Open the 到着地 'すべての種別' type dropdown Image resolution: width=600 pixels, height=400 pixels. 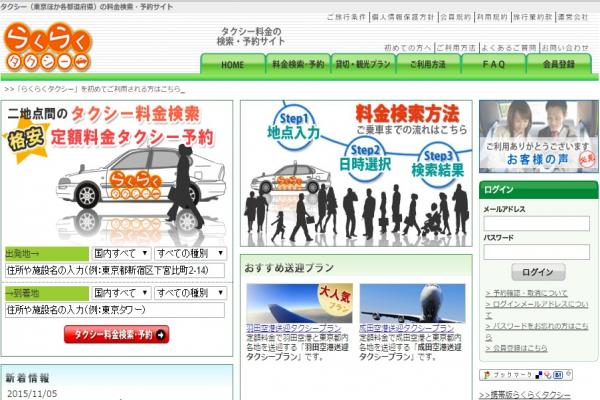[190, 293]
